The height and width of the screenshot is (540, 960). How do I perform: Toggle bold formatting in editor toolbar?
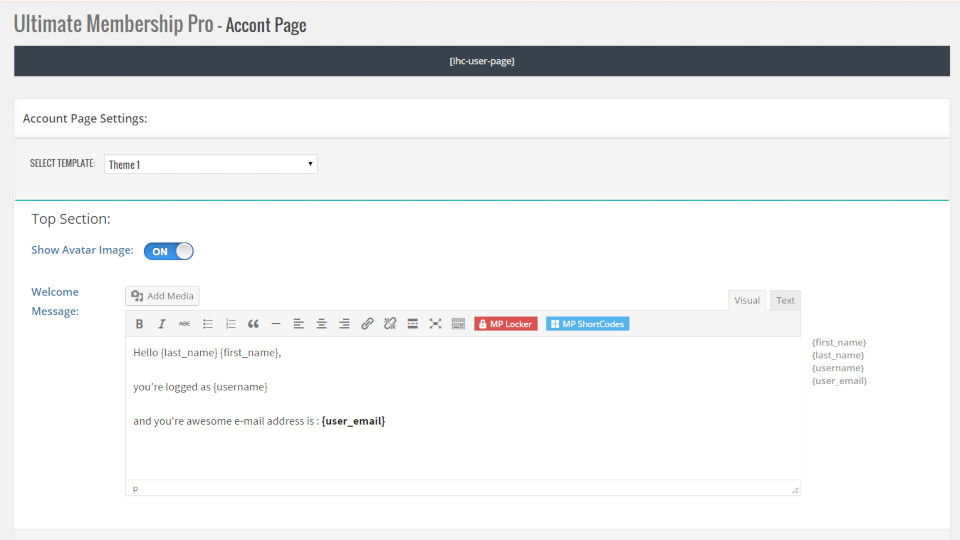[x=139, y=324]
